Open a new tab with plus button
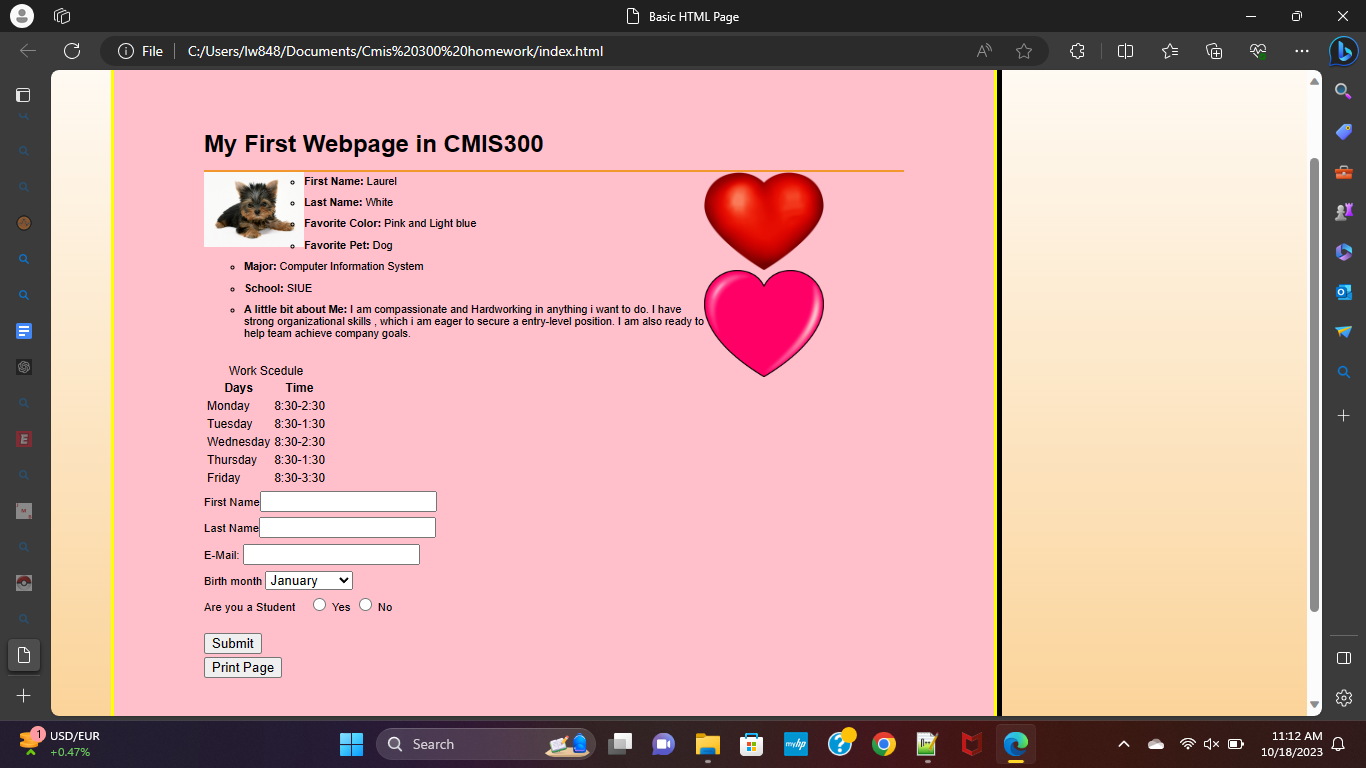 (24, 695)
